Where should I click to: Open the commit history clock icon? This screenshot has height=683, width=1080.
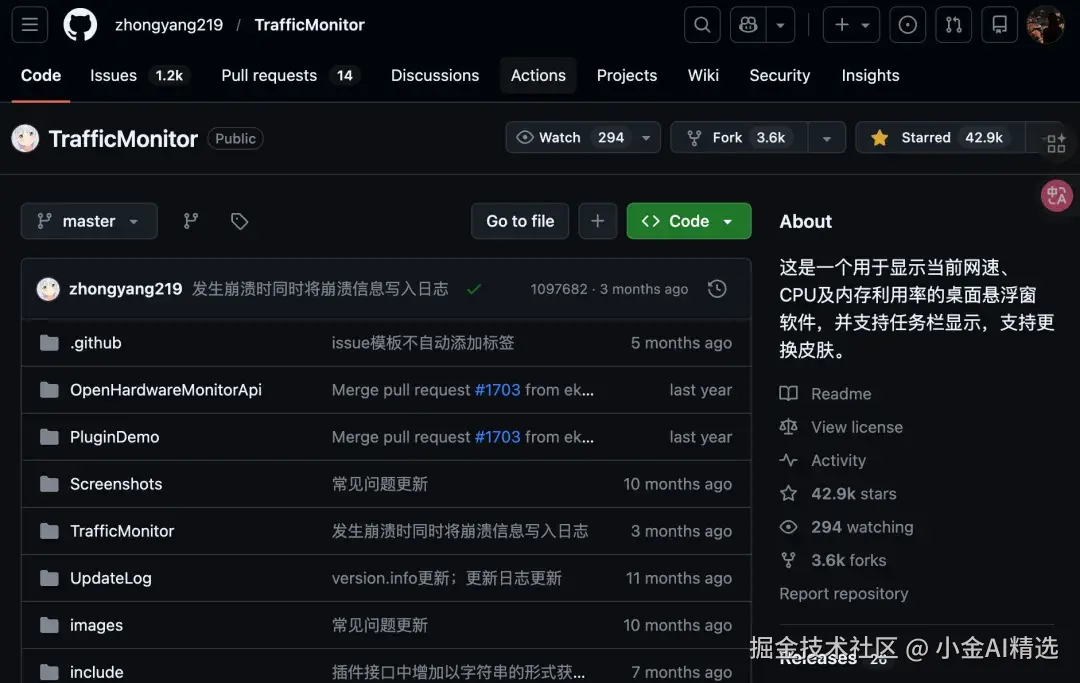pos(717,289)
